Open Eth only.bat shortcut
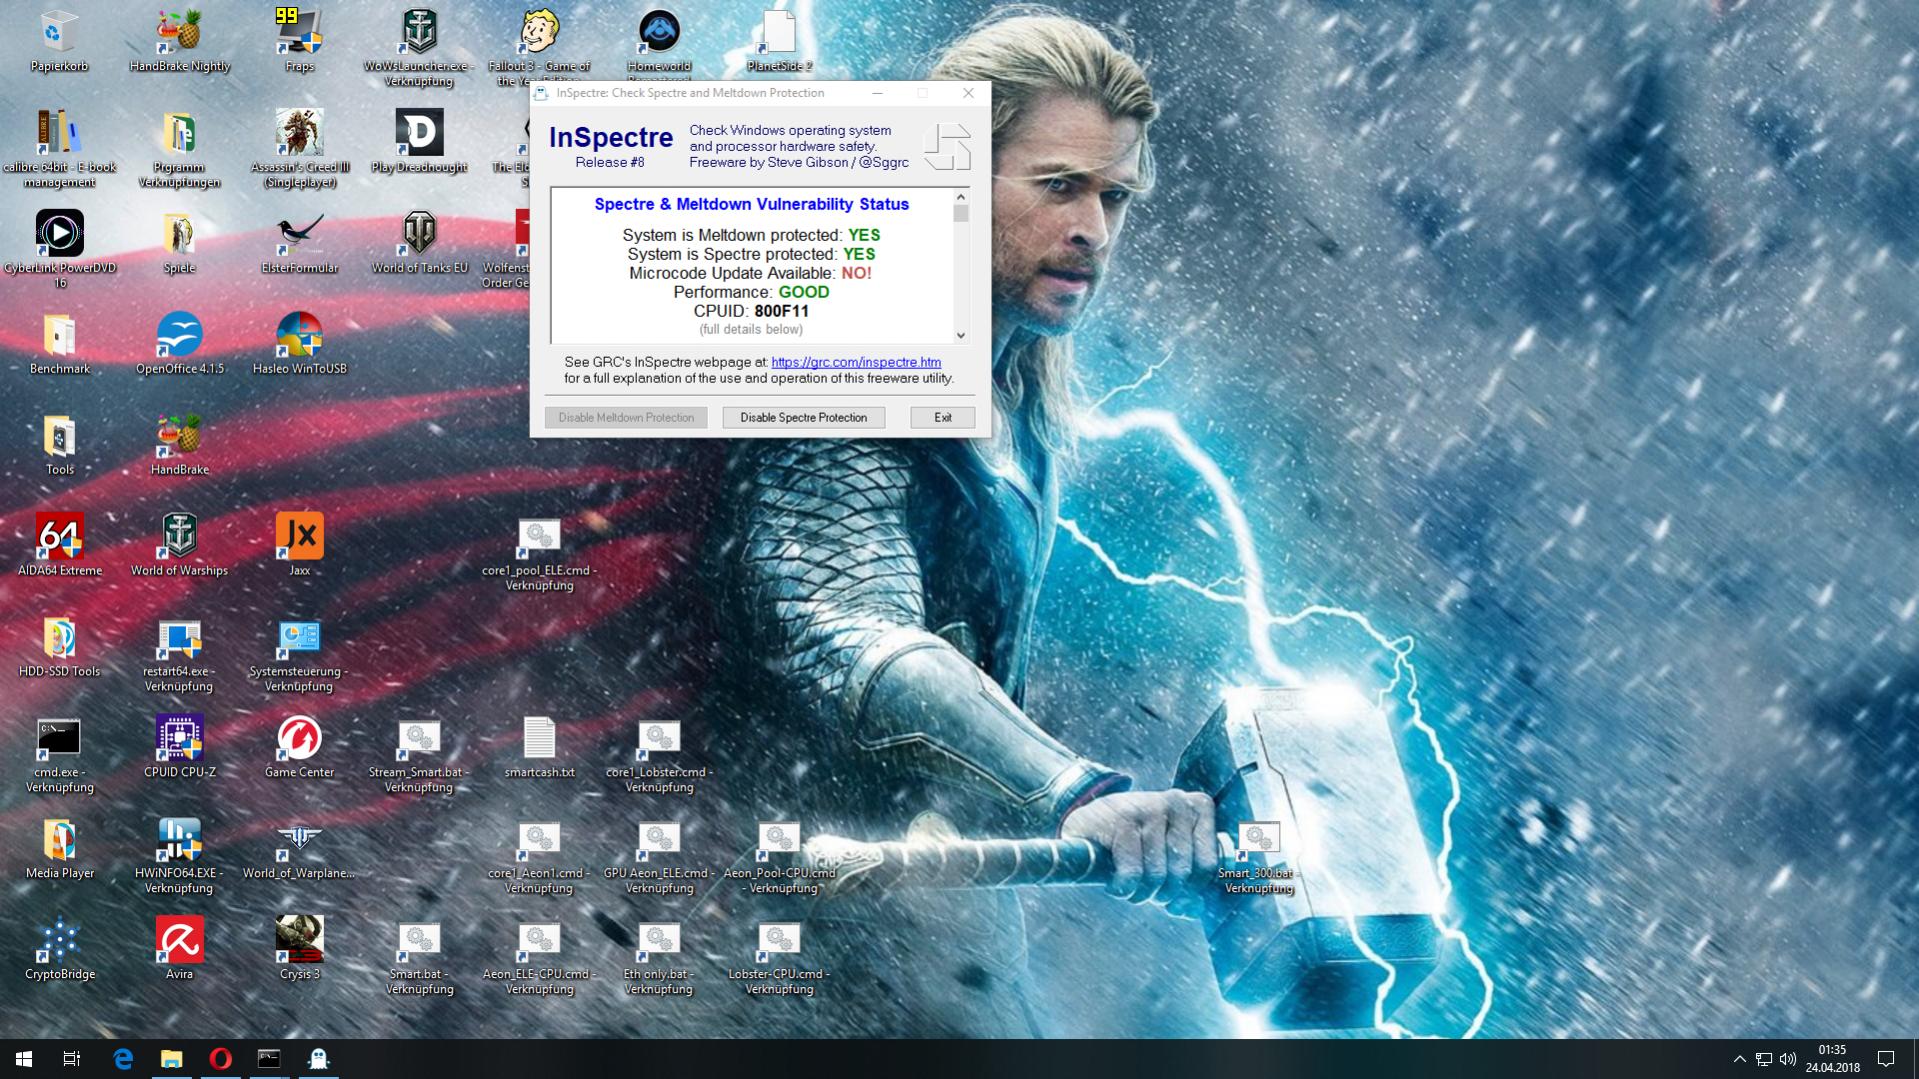Screen dimensions: 1919x1079 tap(659, 956)
